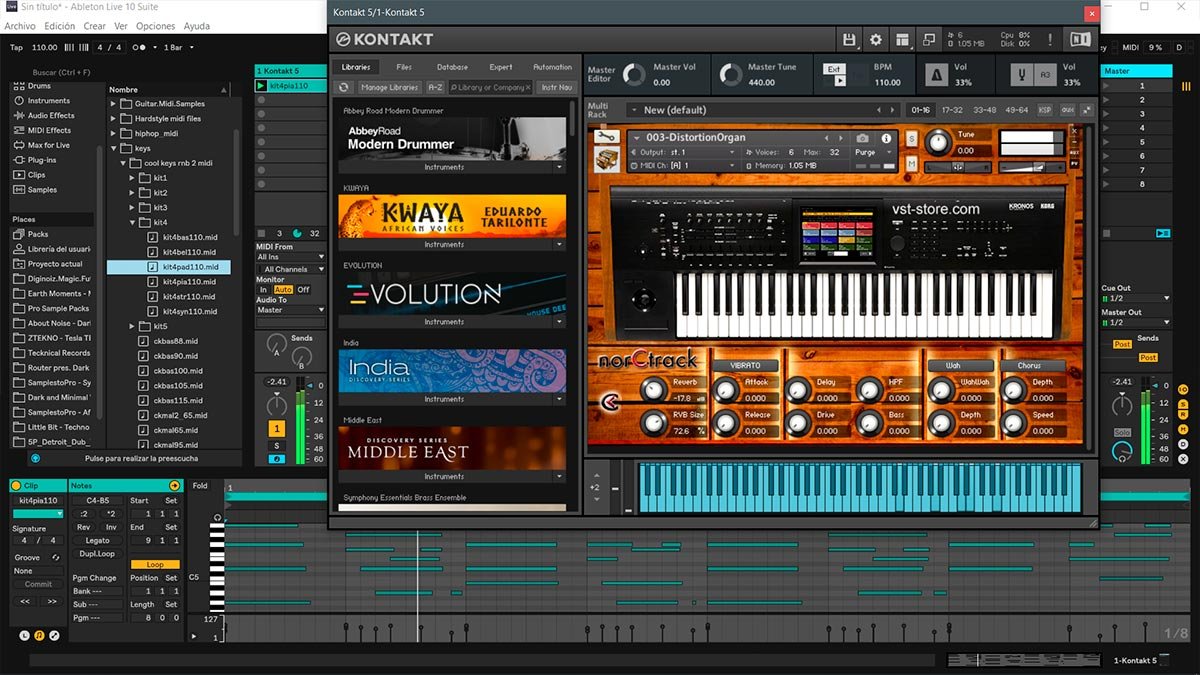Mute the DistortionOrgan instrument
Image resolution: width=1200 pixels, height=675 pixels.
[911, 164]
